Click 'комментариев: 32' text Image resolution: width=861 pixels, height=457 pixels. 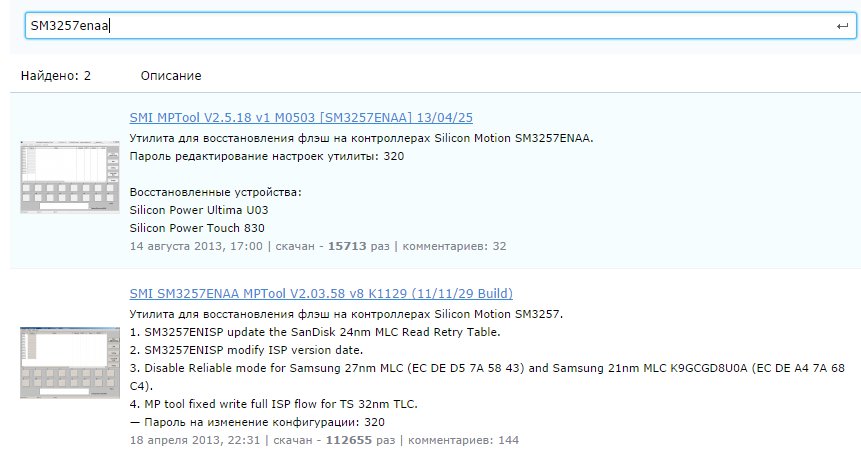click(454, 246)
